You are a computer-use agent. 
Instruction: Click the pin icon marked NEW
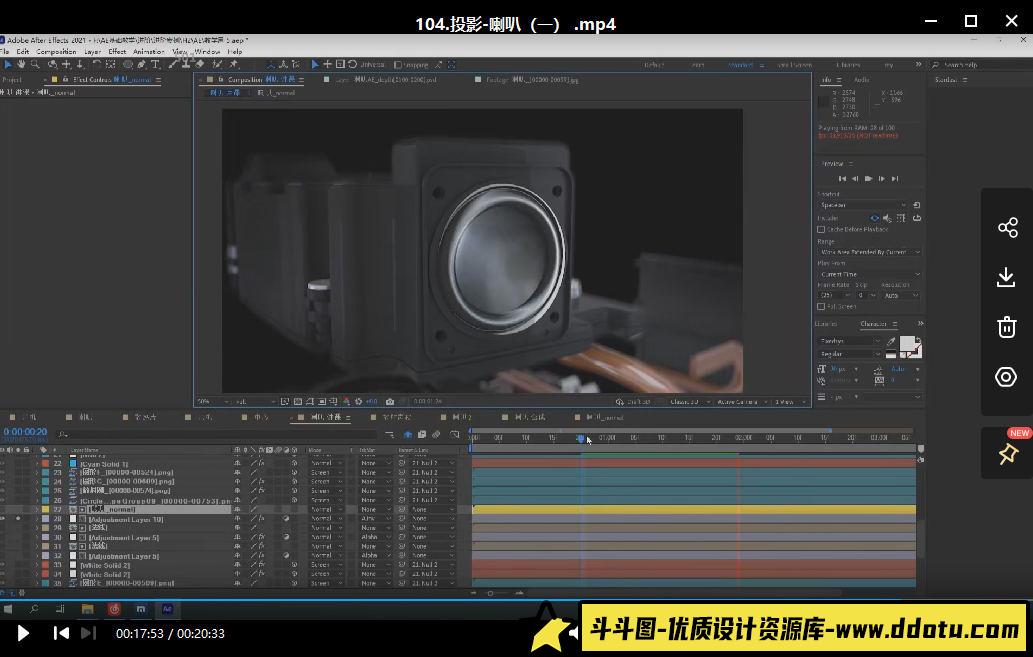click(x=1008, y=453)
